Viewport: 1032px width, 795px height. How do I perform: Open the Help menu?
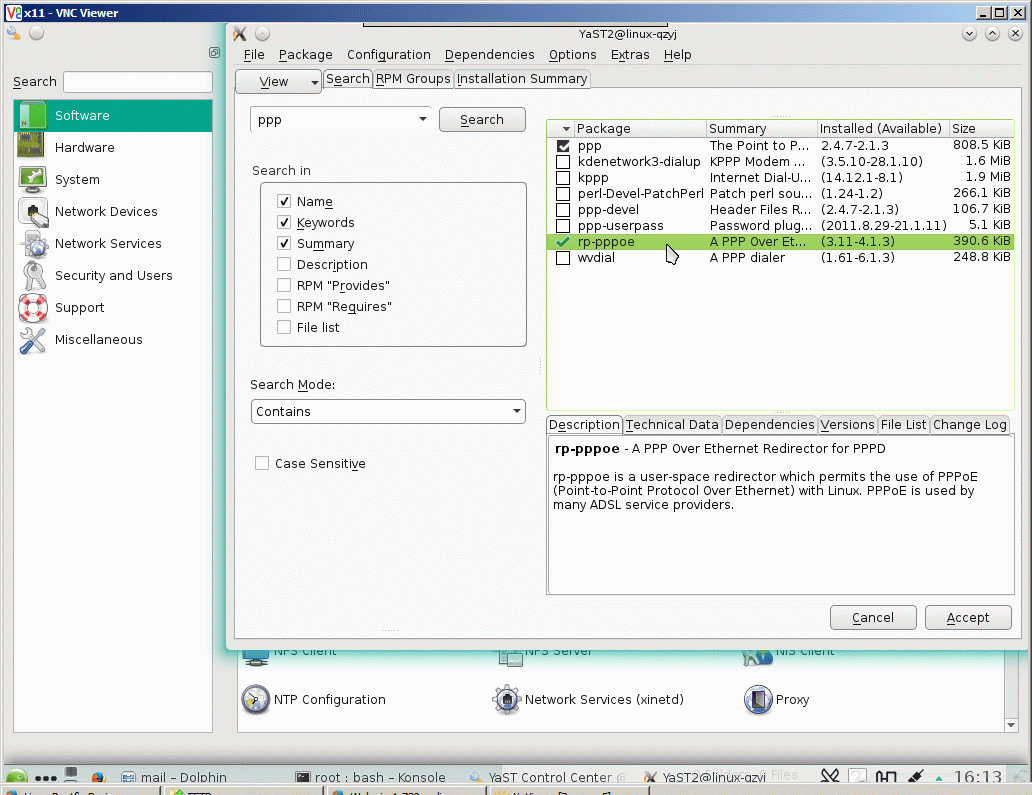coord(677,55)
